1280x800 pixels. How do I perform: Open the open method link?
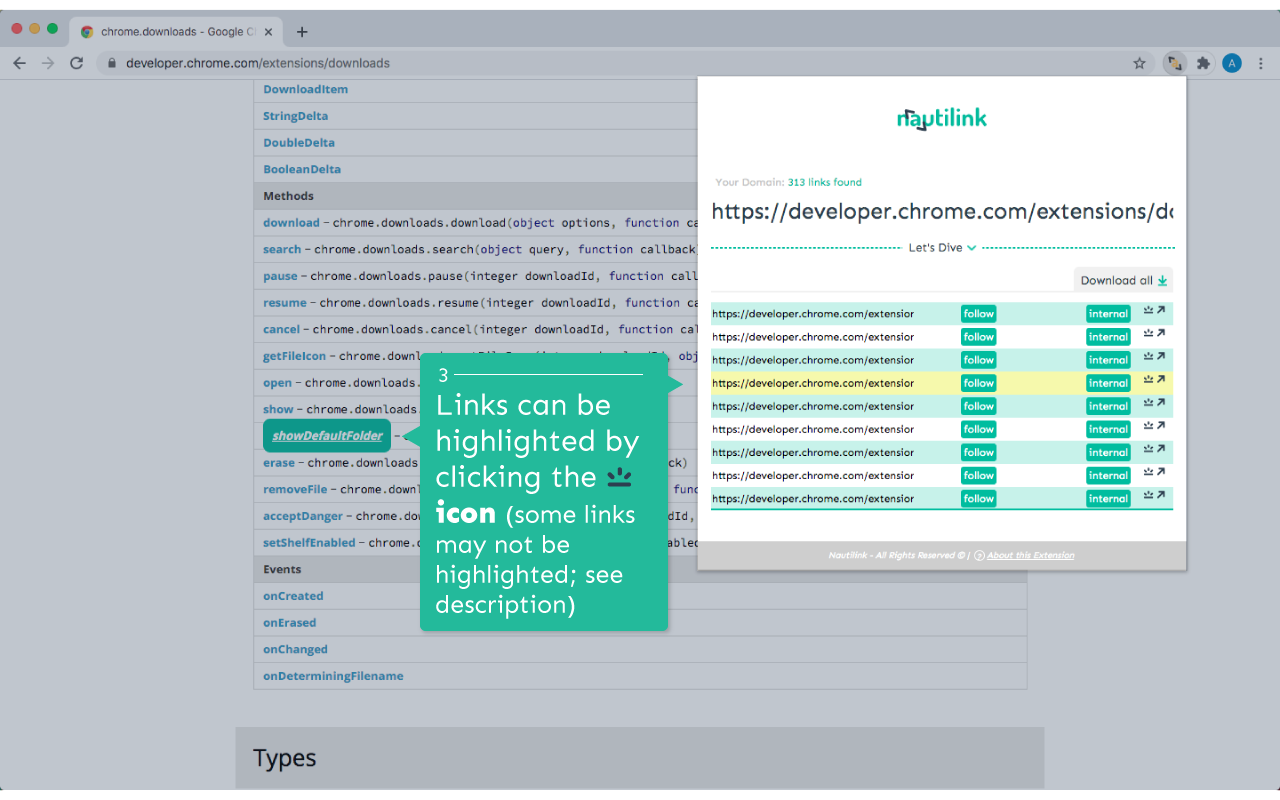pyautogui.click(x=278, y=383)
